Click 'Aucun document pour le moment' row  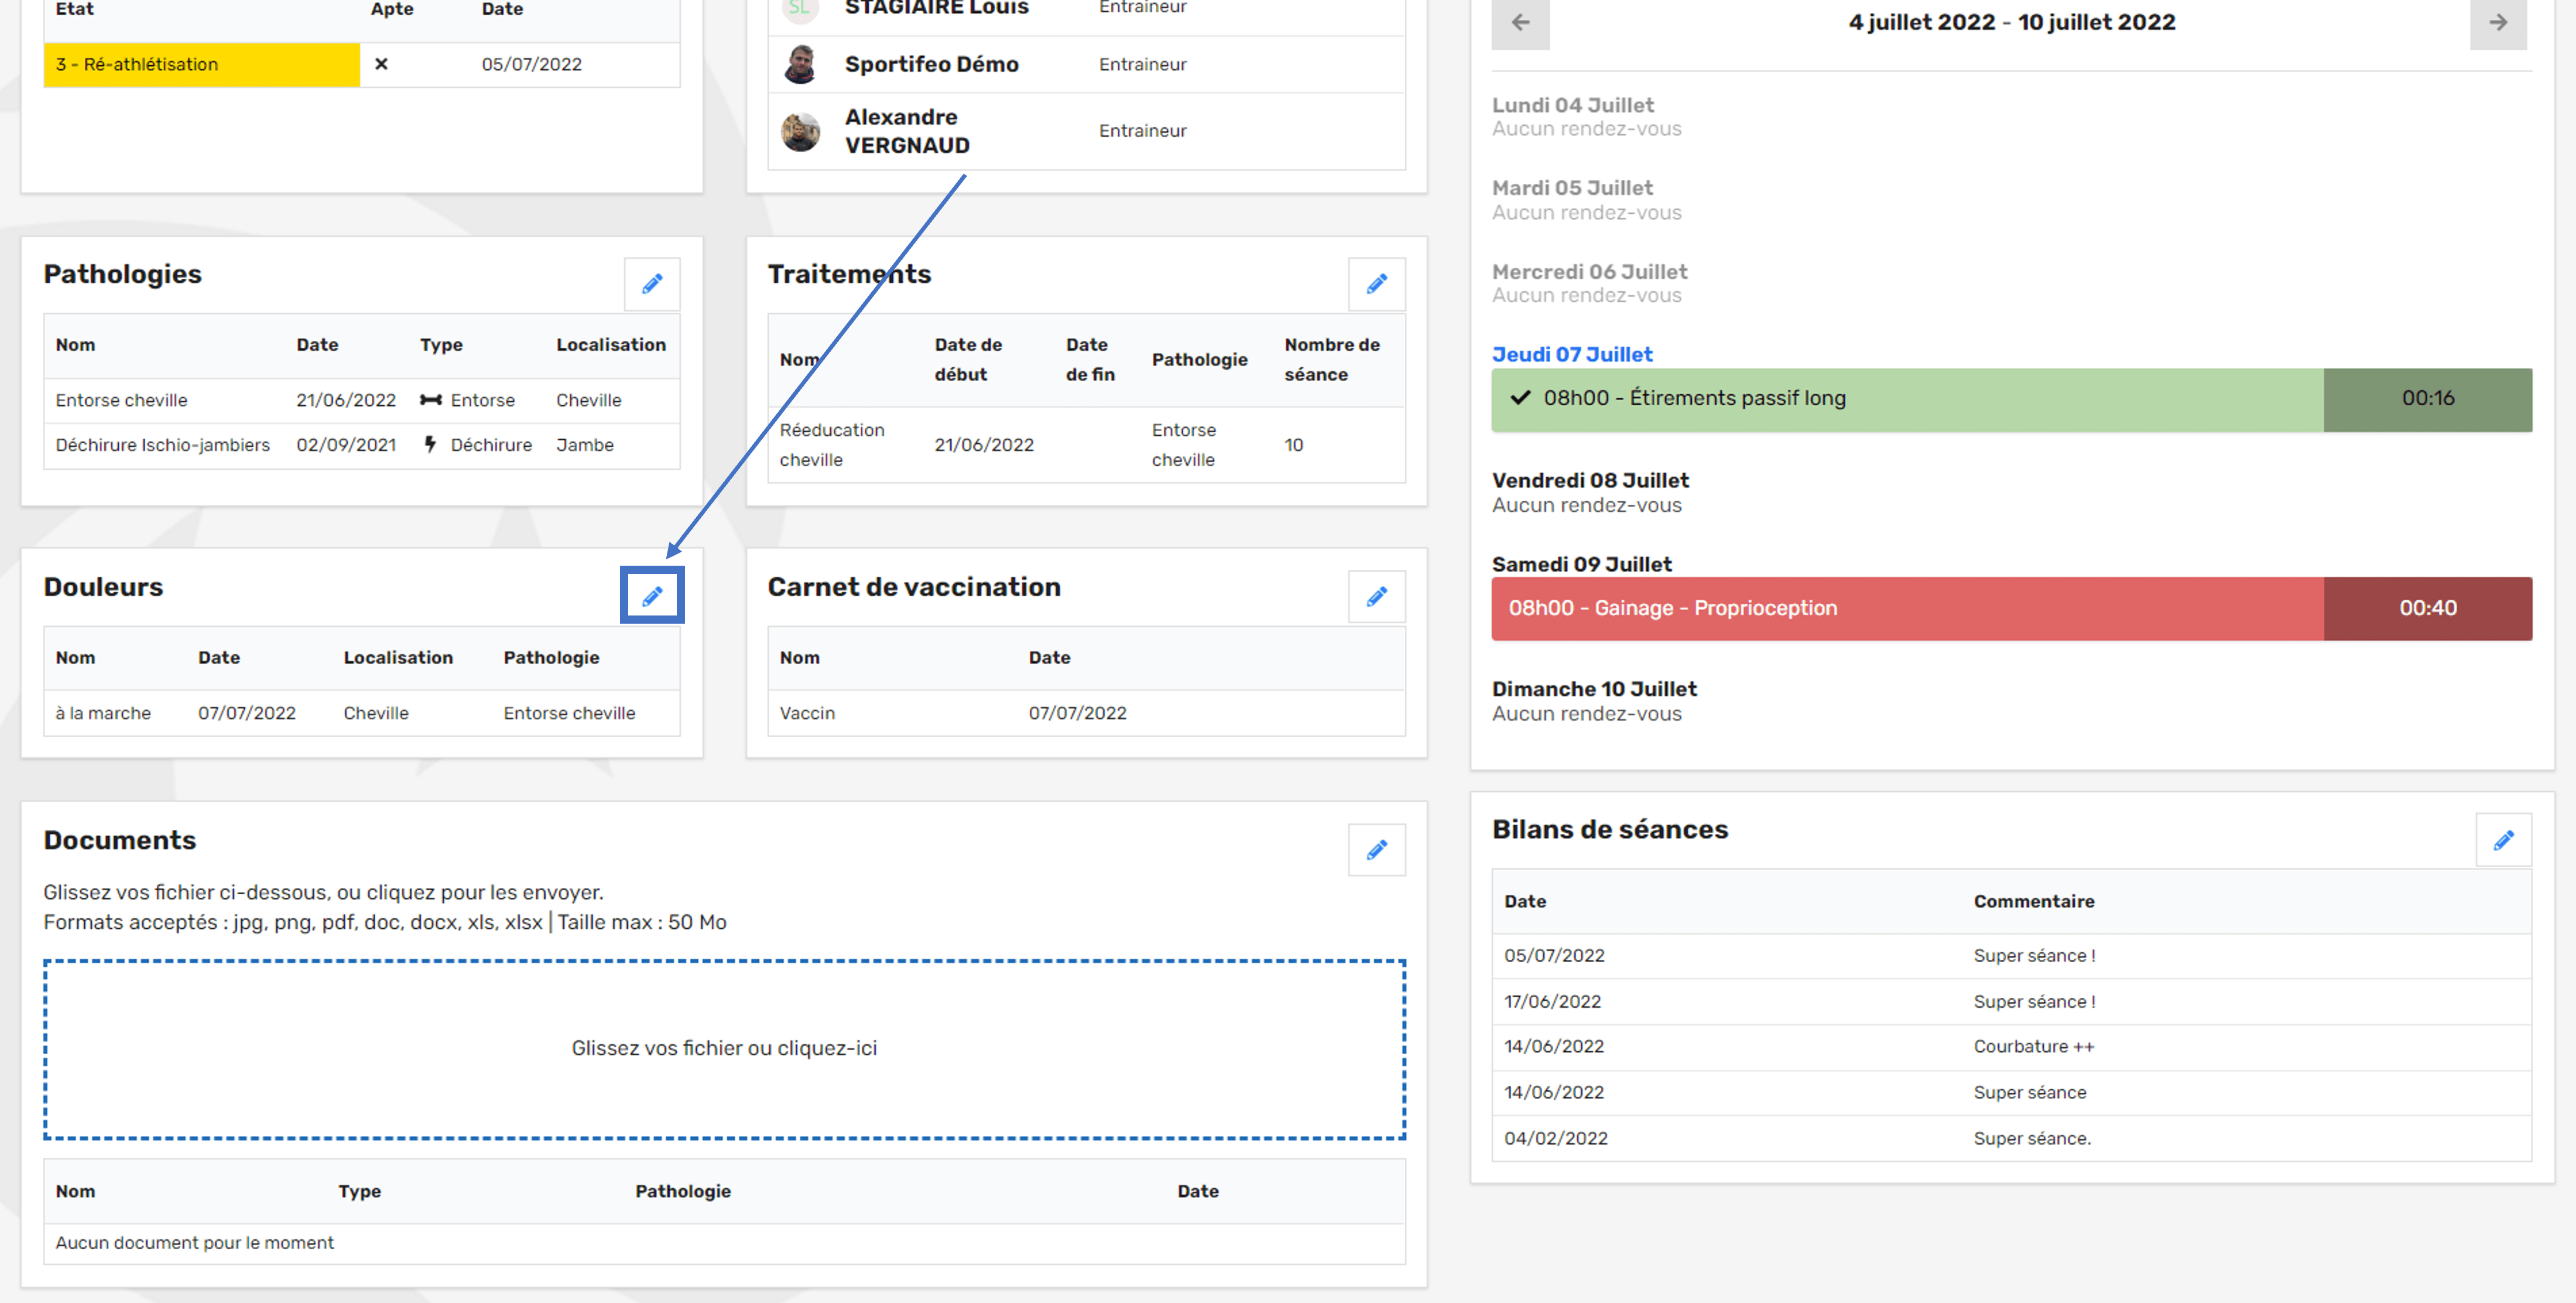[724, 1243]
